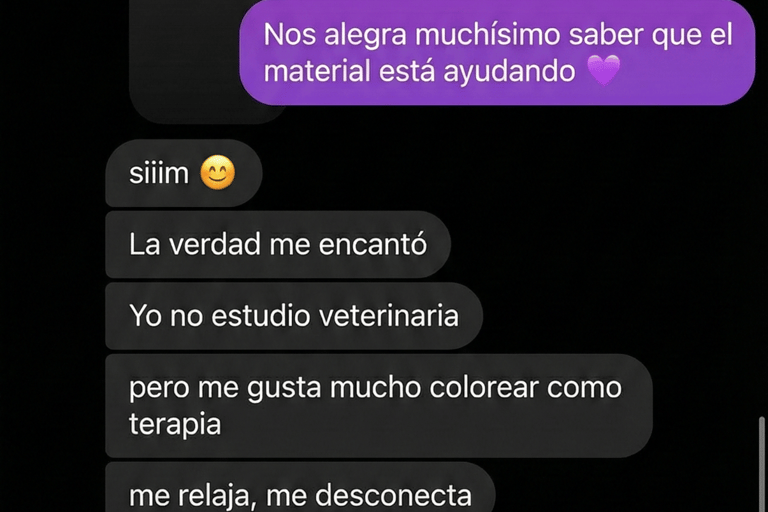The image size is (768, 512).
Task: Click the word 'veterinaria' in the chat
Action: [389, 316]
